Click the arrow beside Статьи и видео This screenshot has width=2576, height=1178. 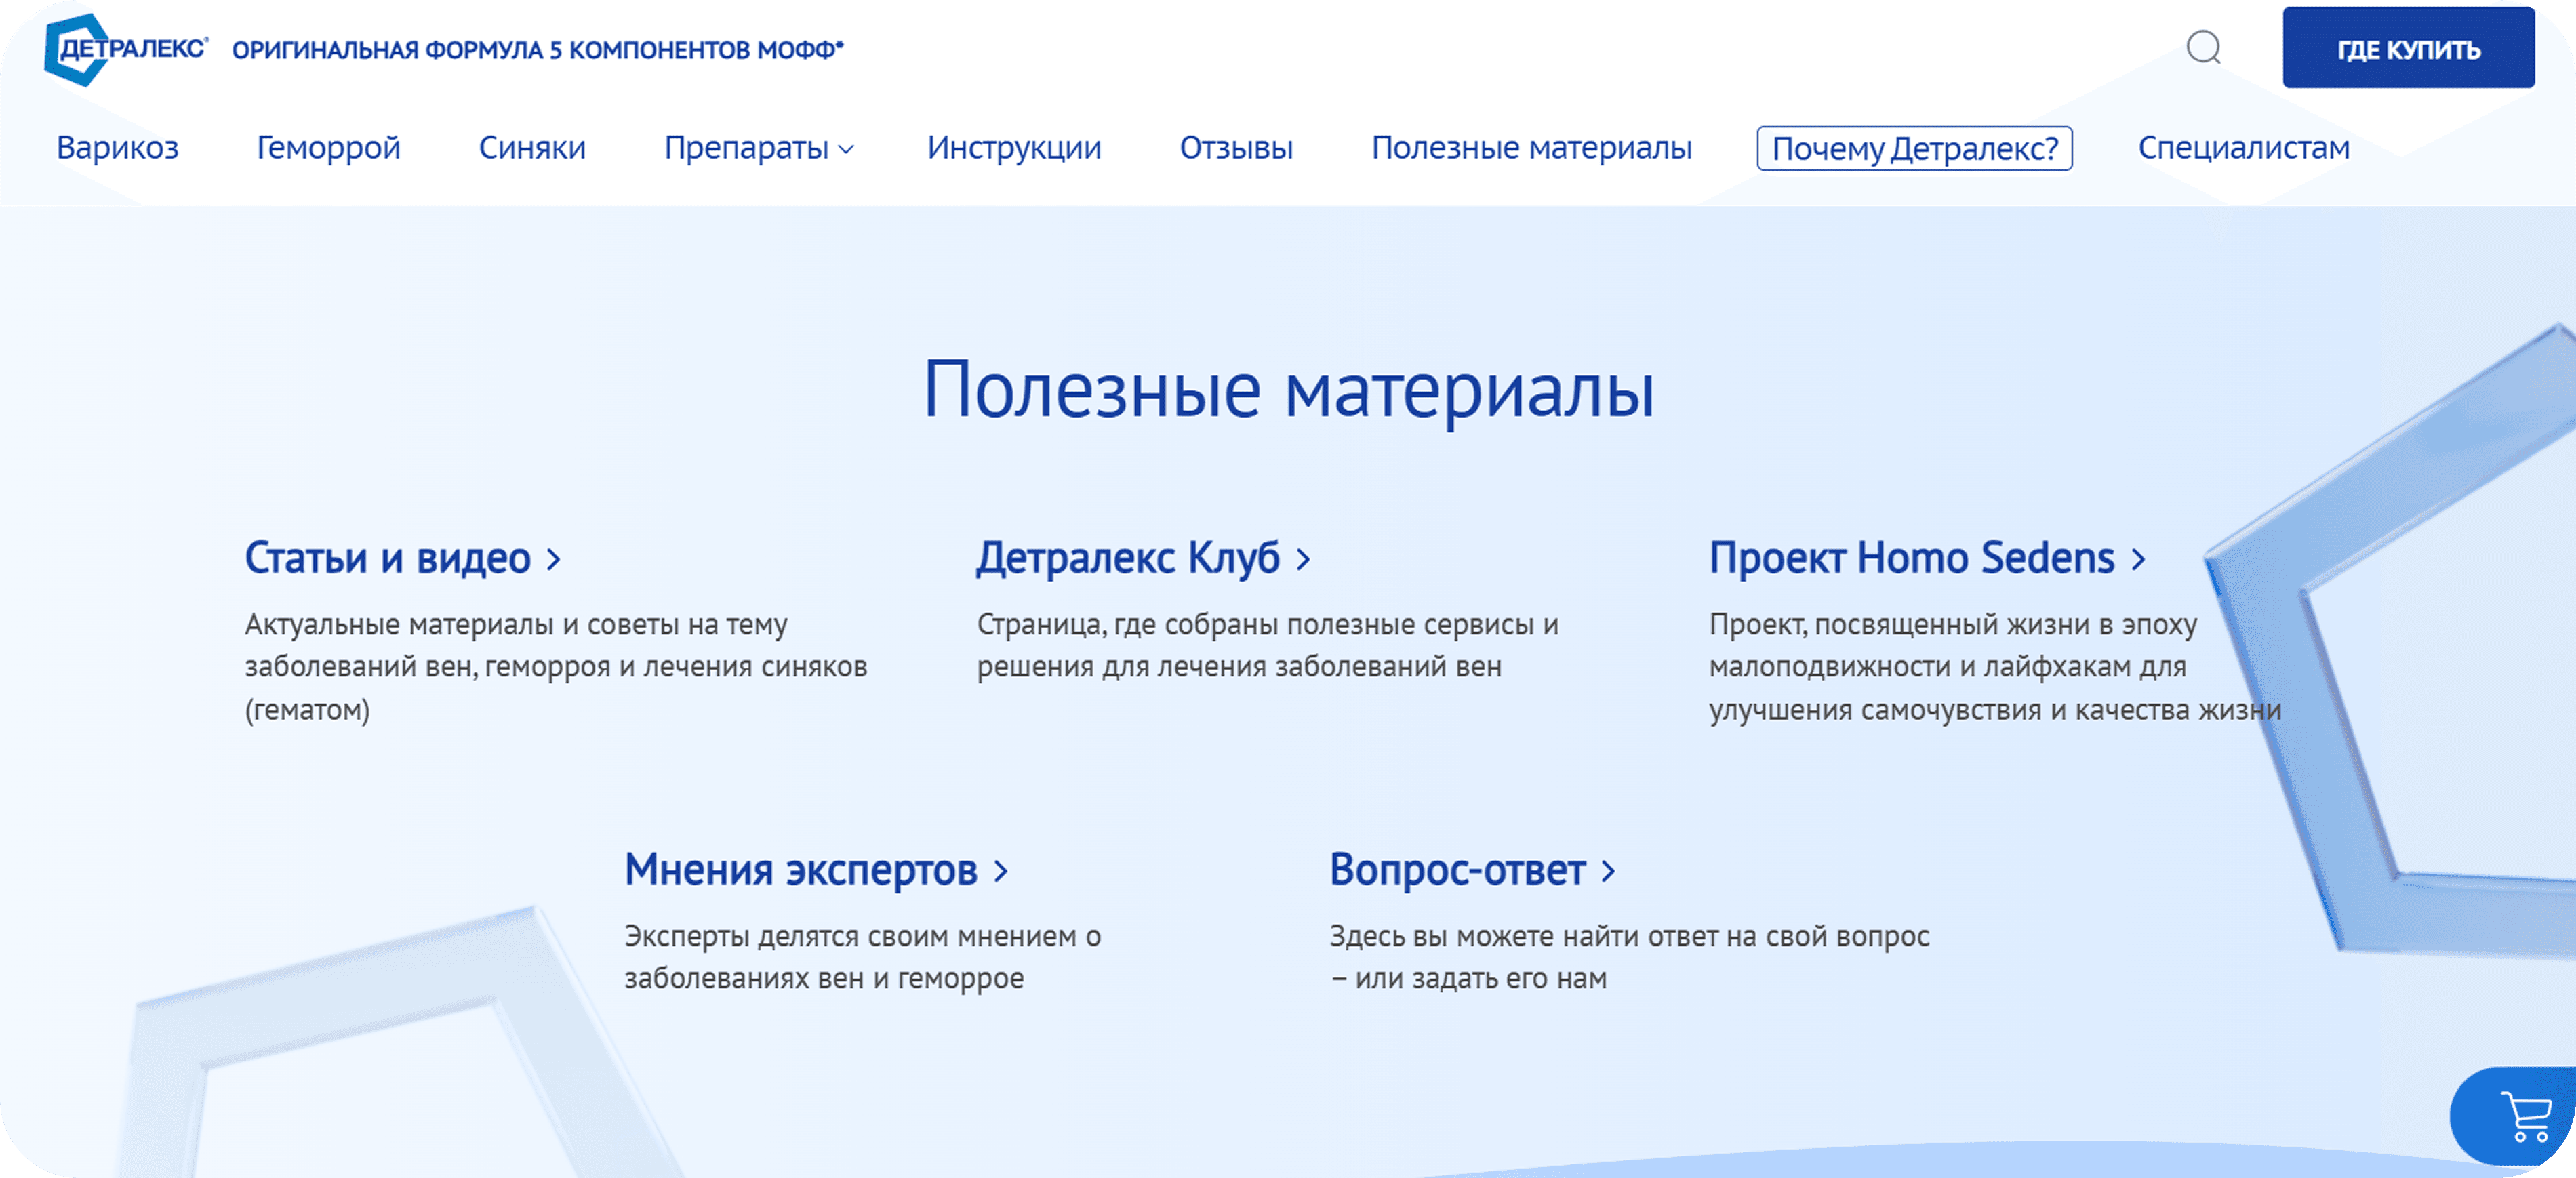coord(553,559)
